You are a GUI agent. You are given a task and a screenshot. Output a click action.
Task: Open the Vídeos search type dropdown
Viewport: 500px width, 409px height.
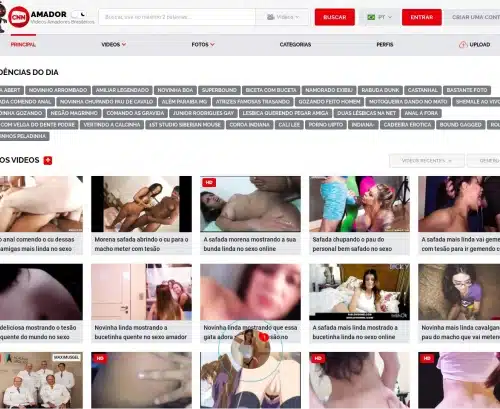283,17
